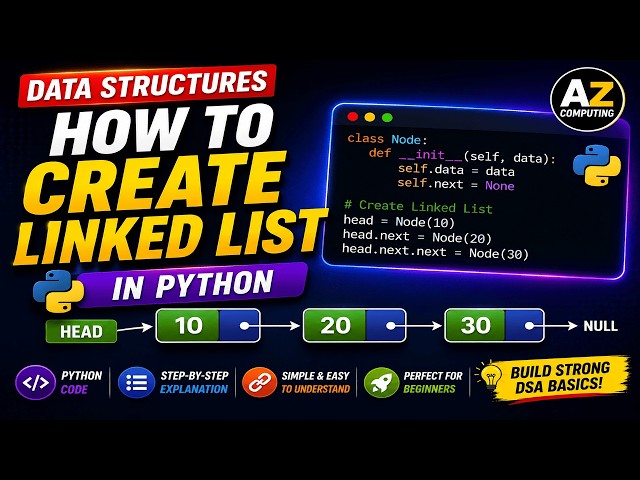The width and height of the screenshot is (640, 480).
Task: Click the 'self.data = data' line
Action: (x=456, y=170)
